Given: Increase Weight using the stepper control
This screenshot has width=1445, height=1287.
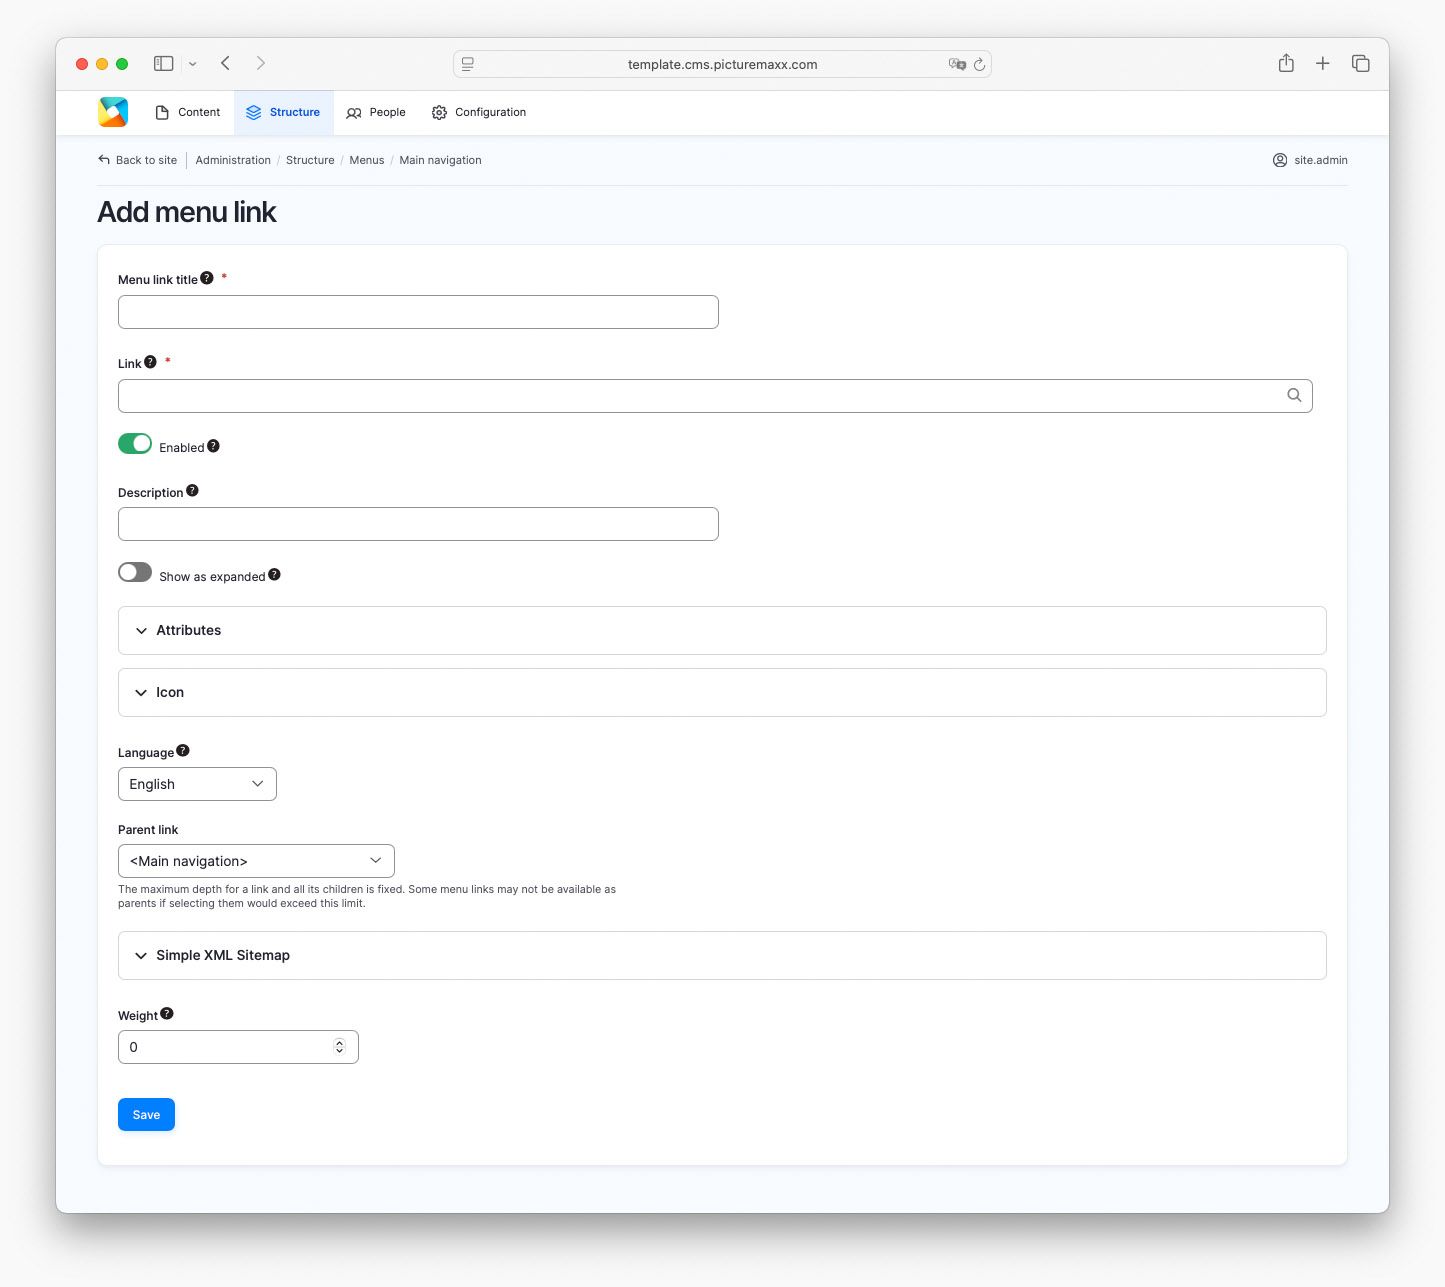Looking at the screenshot, I should pyautogui.click(x=341, y=1042).
